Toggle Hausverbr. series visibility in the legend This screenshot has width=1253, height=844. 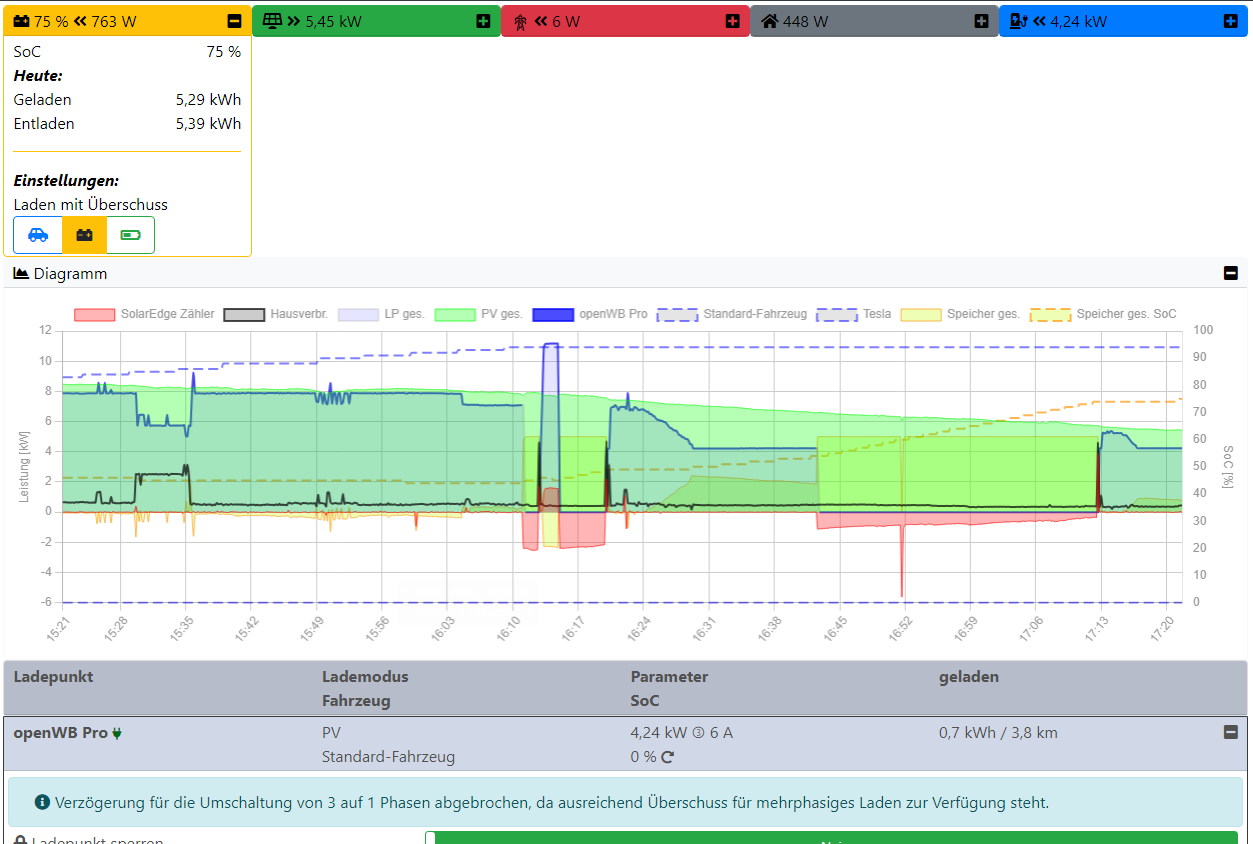[x=276, y=314]
